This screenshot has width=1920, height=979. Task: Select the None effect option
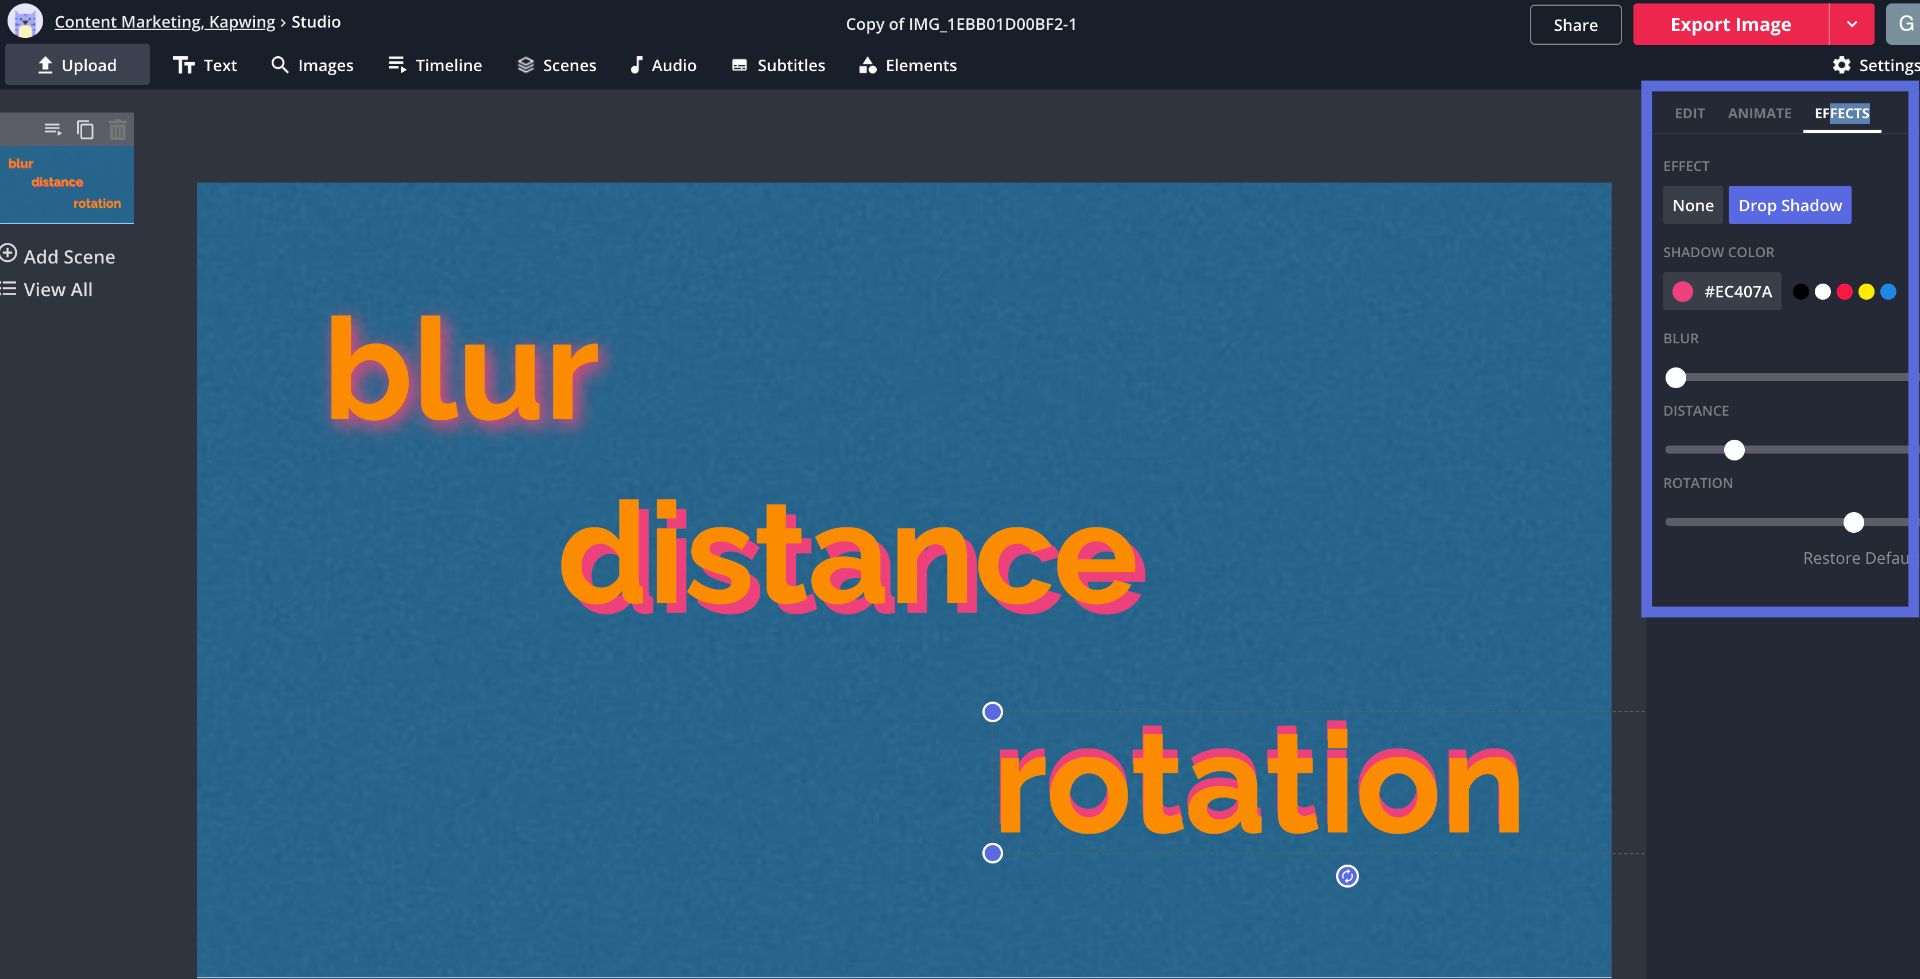coord(1692,205)
